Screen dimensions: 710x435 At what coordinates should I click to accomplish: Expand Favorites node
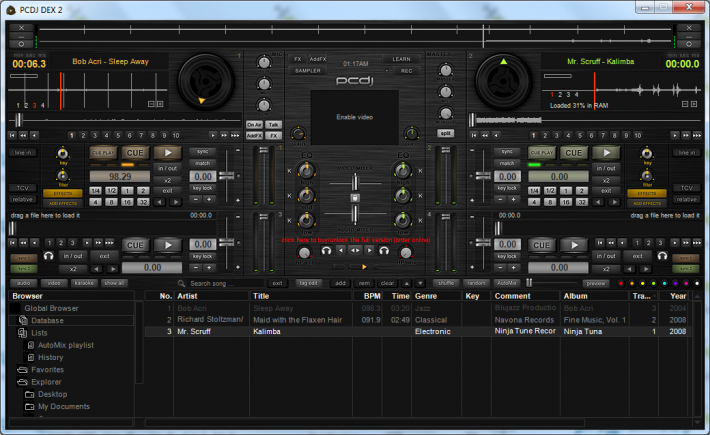pyautogui.click(x=47, y=369)
